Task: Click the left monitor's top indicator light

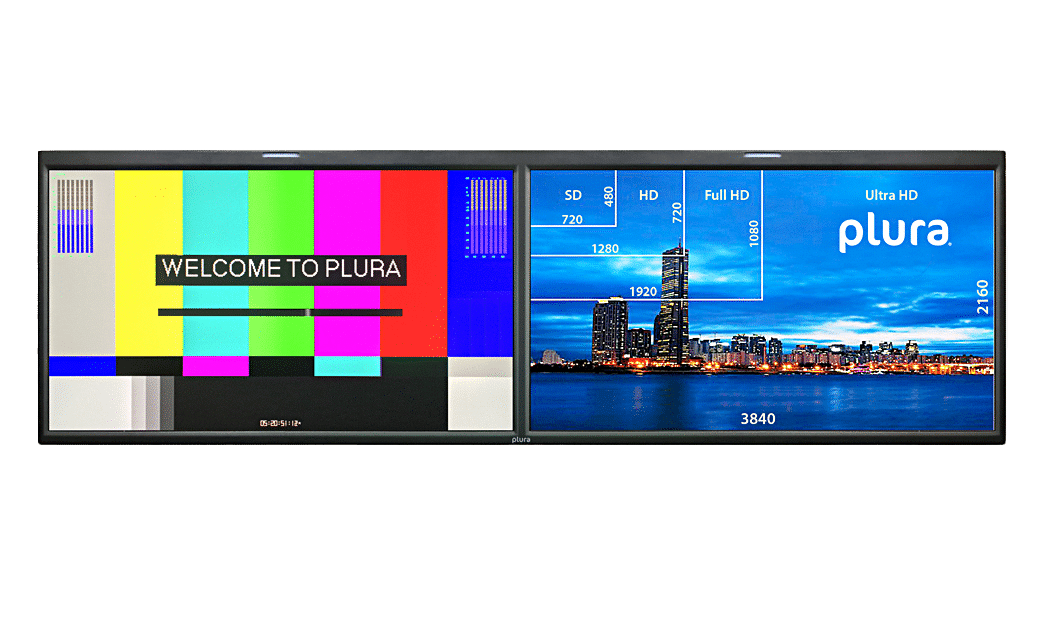Action: 281,156
